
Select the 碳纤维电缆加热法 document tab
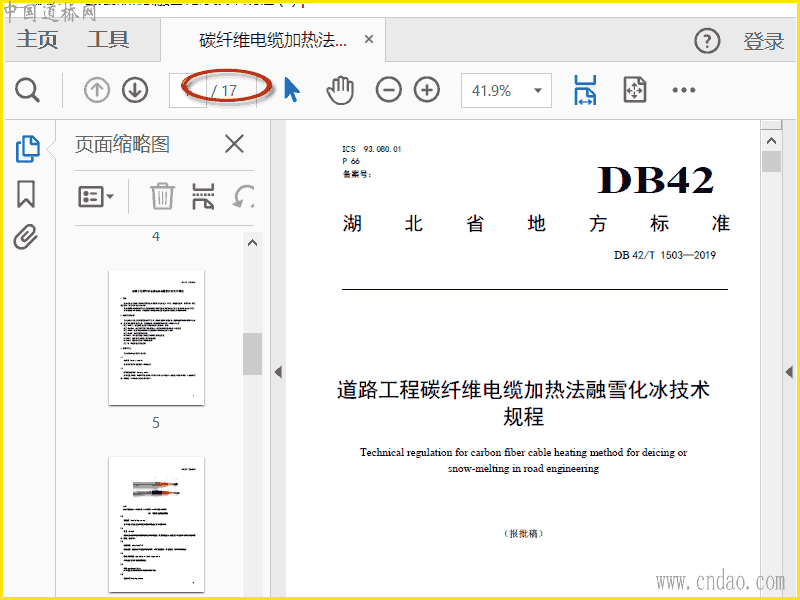pyautogui.click(x=273, y=40)
